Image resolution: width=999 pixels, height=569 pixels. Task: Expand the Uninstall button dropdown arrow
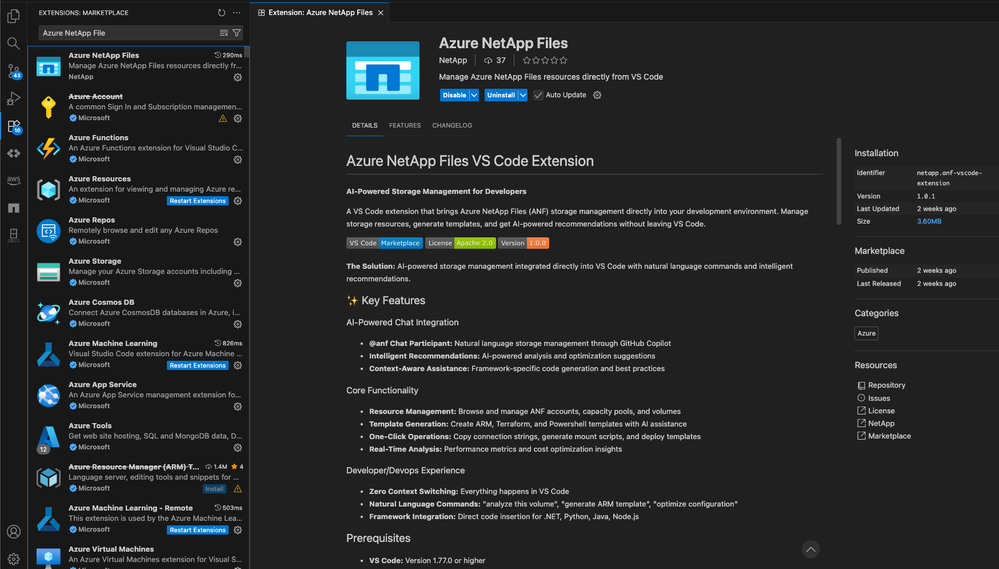tap(522, 95)
